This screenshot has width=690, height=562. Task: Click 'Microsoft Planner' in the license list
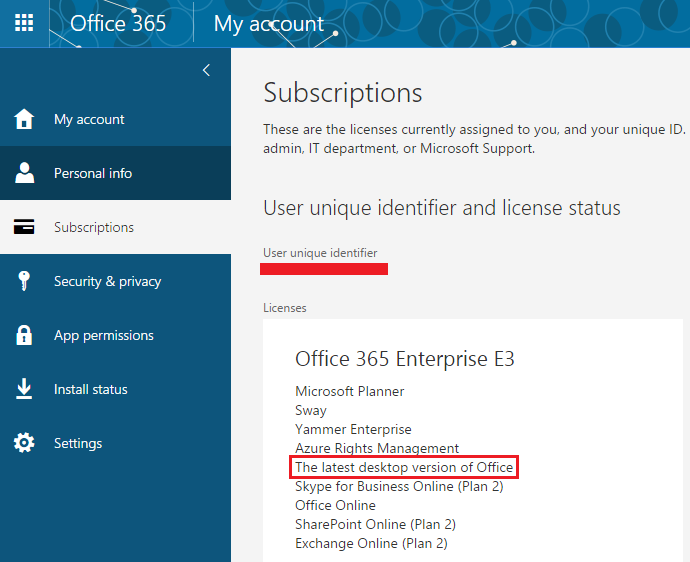[x=350, y=391]
